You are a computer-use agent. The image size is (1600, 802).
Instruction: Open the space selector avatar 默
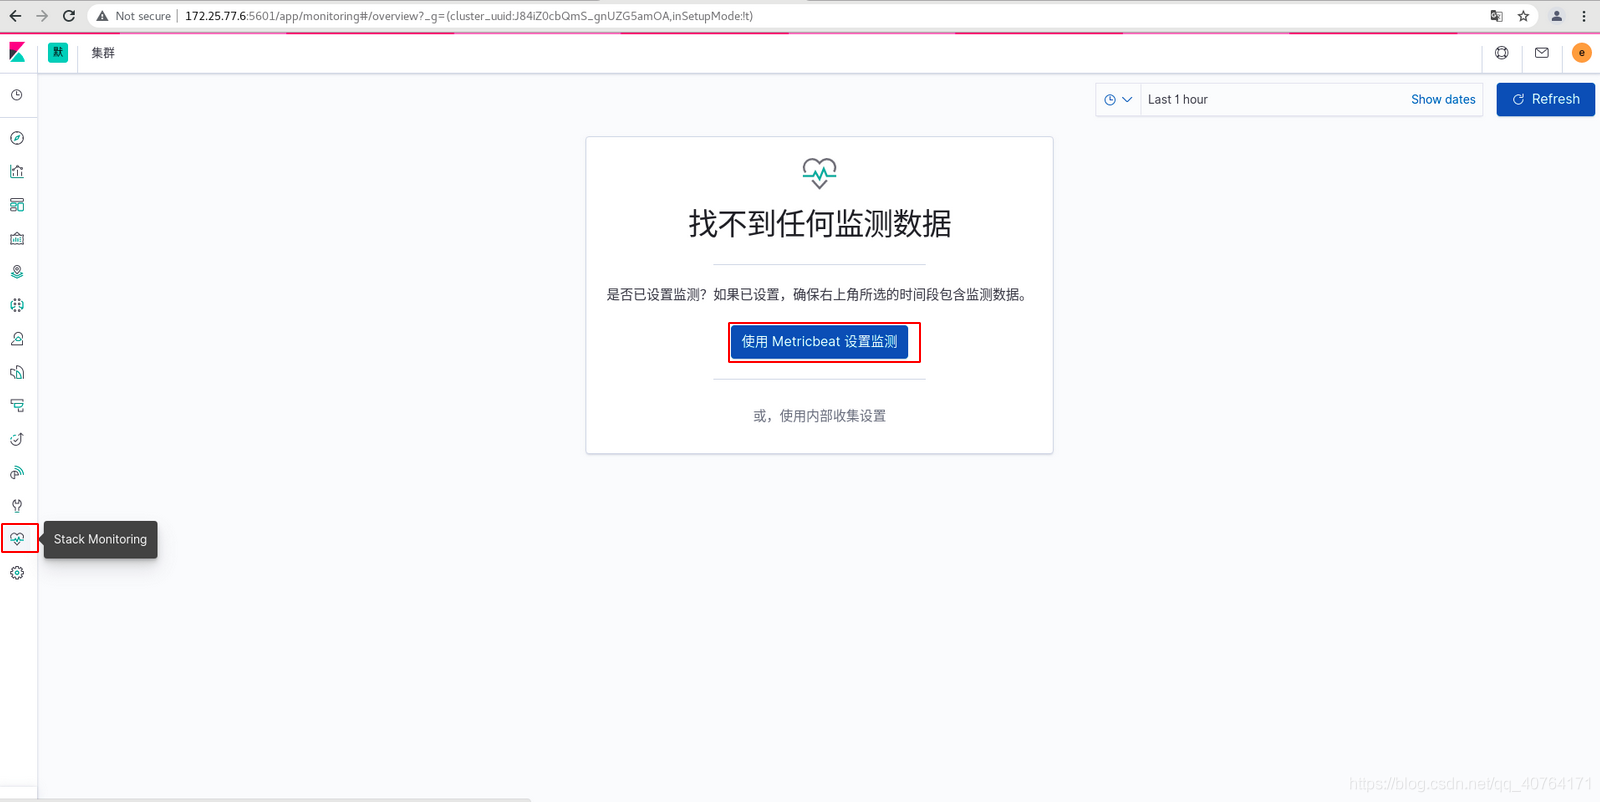click(x=58, y=53)
